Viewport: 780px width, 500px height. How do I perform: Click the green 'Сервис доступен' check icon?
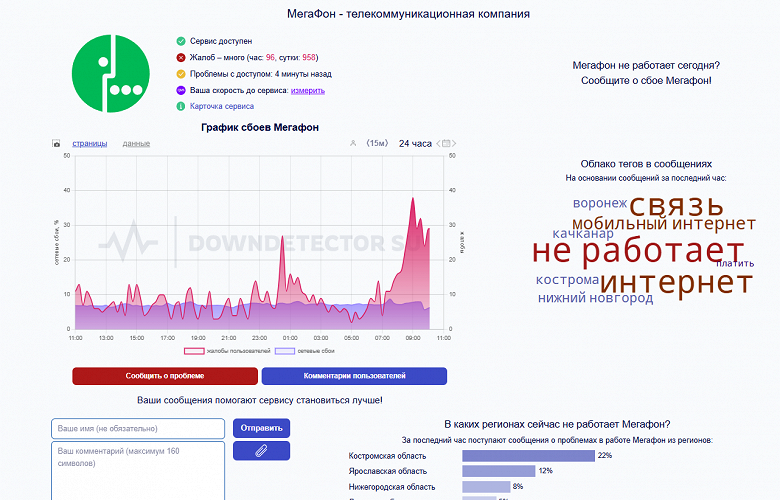pyautogui.click(x=181, y=41)
